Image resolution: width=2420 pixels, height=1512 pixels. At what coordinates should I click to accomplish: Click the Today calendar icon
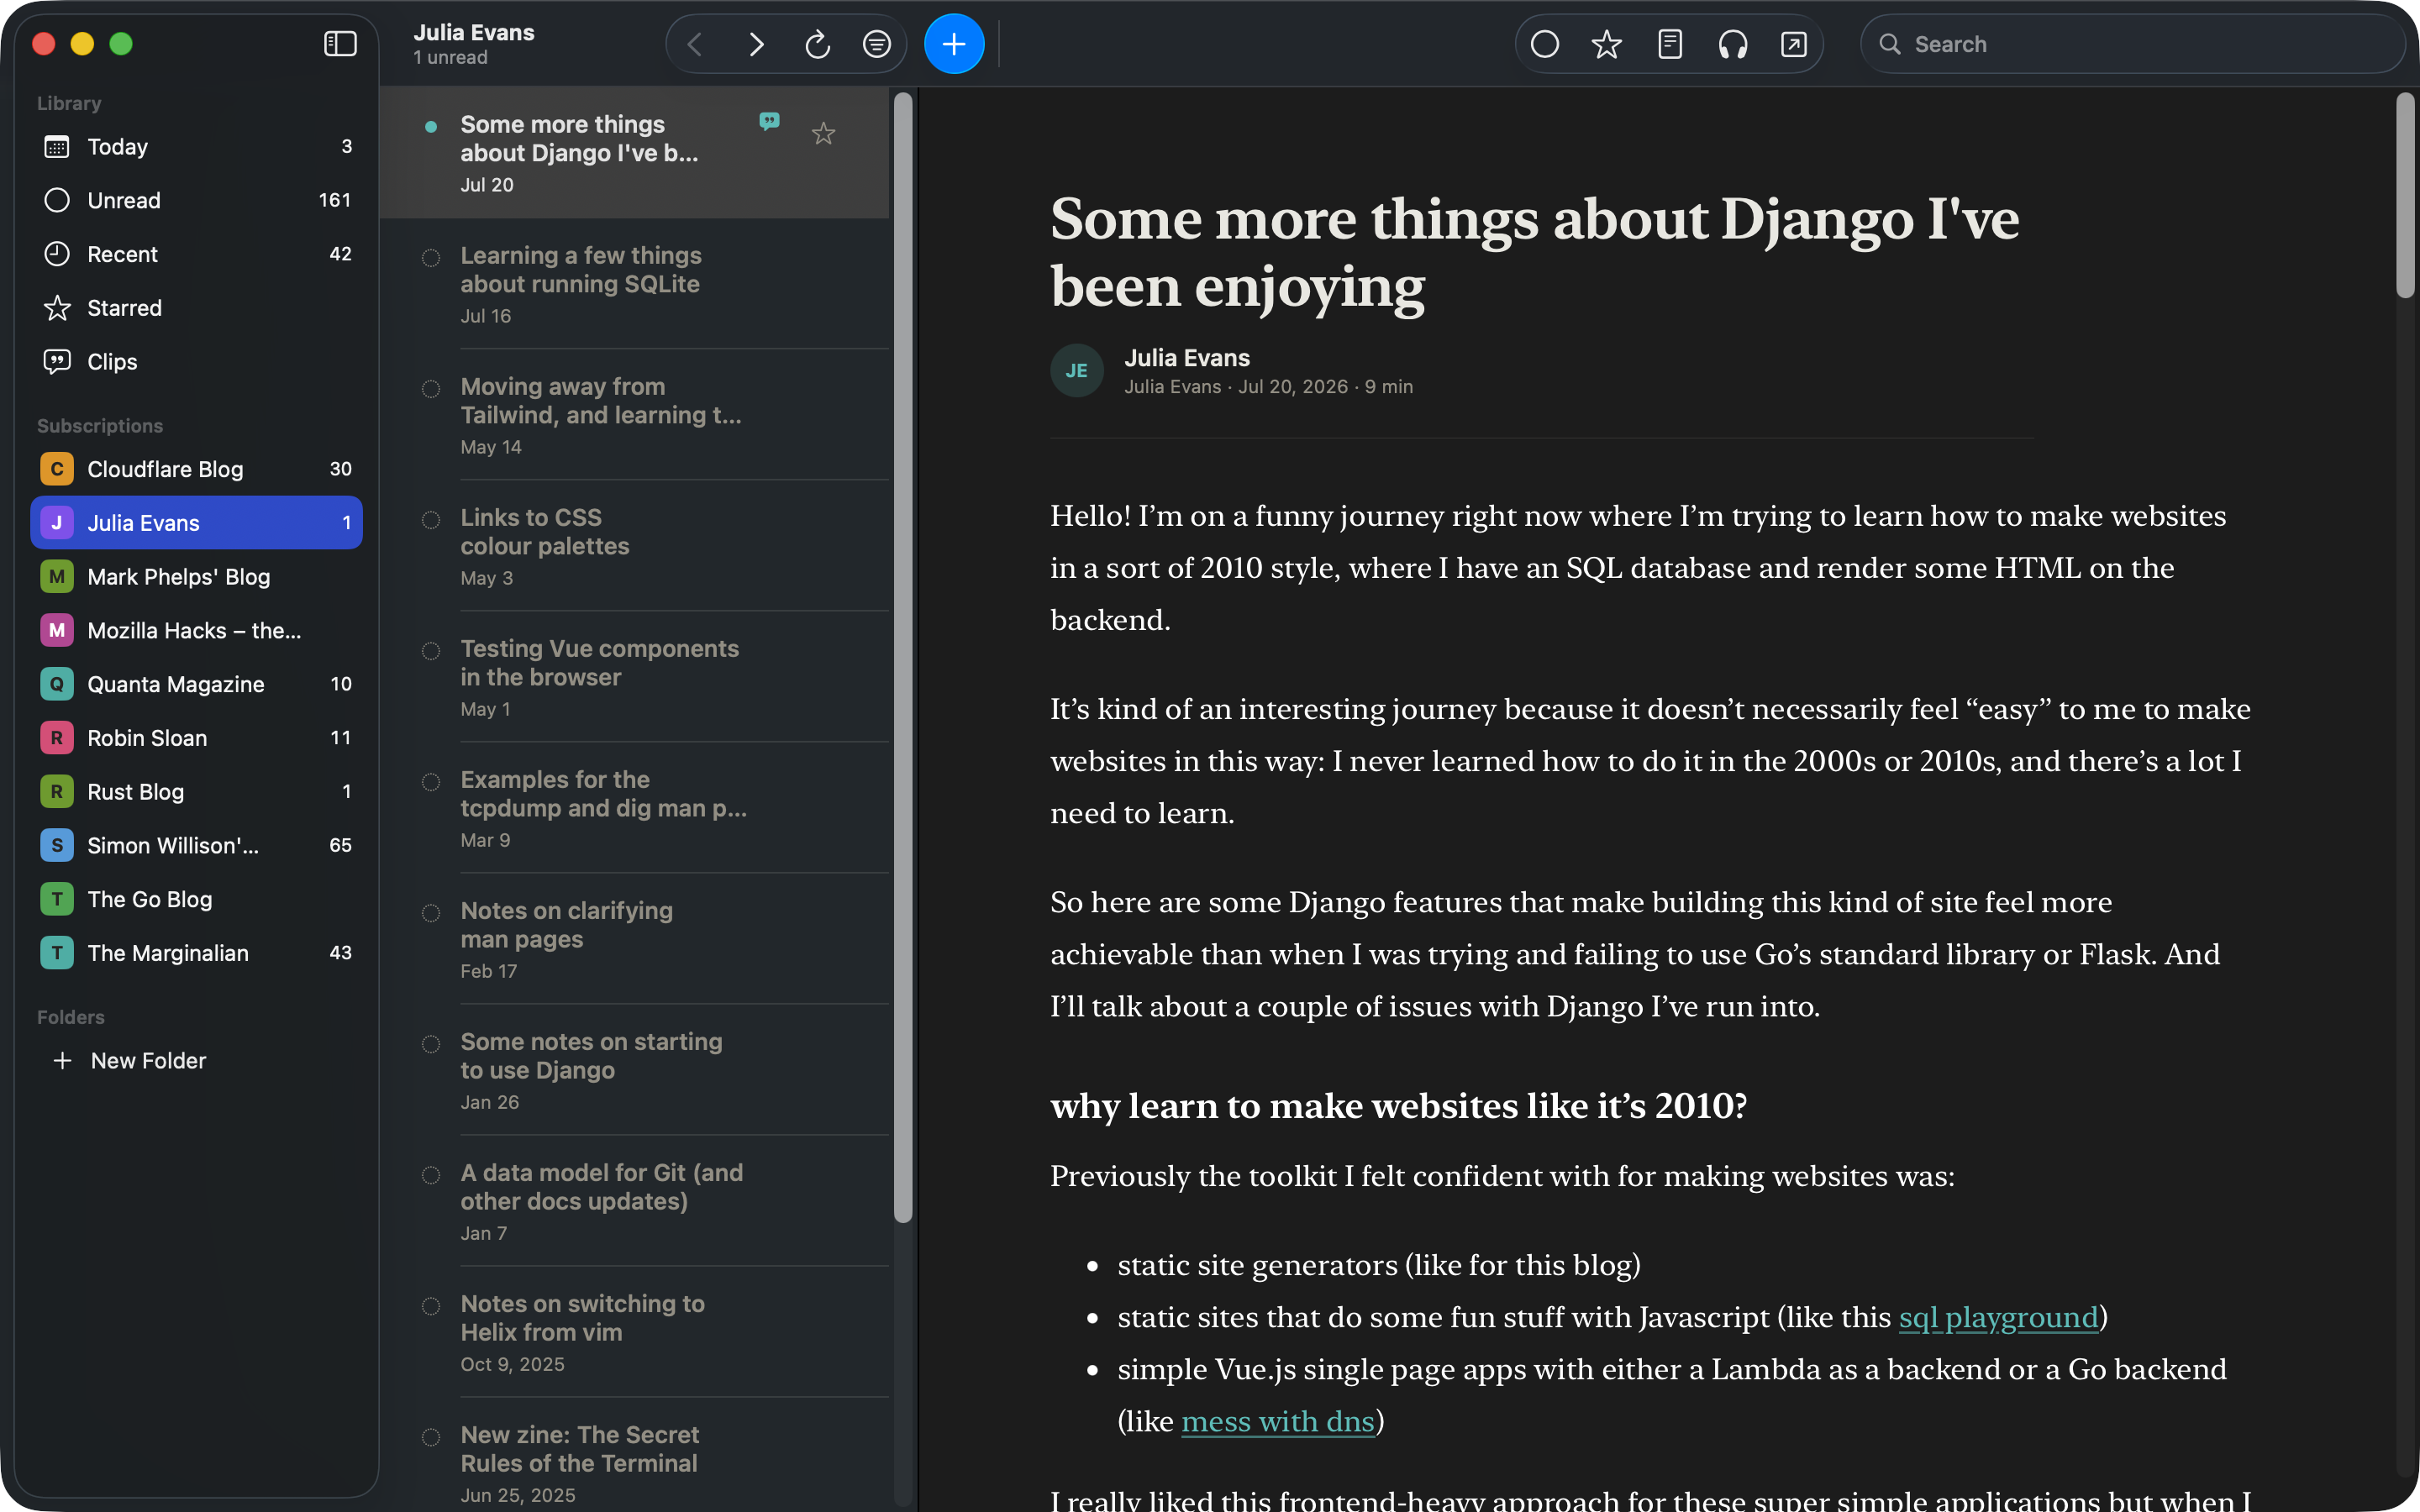(x=57, y=147)
